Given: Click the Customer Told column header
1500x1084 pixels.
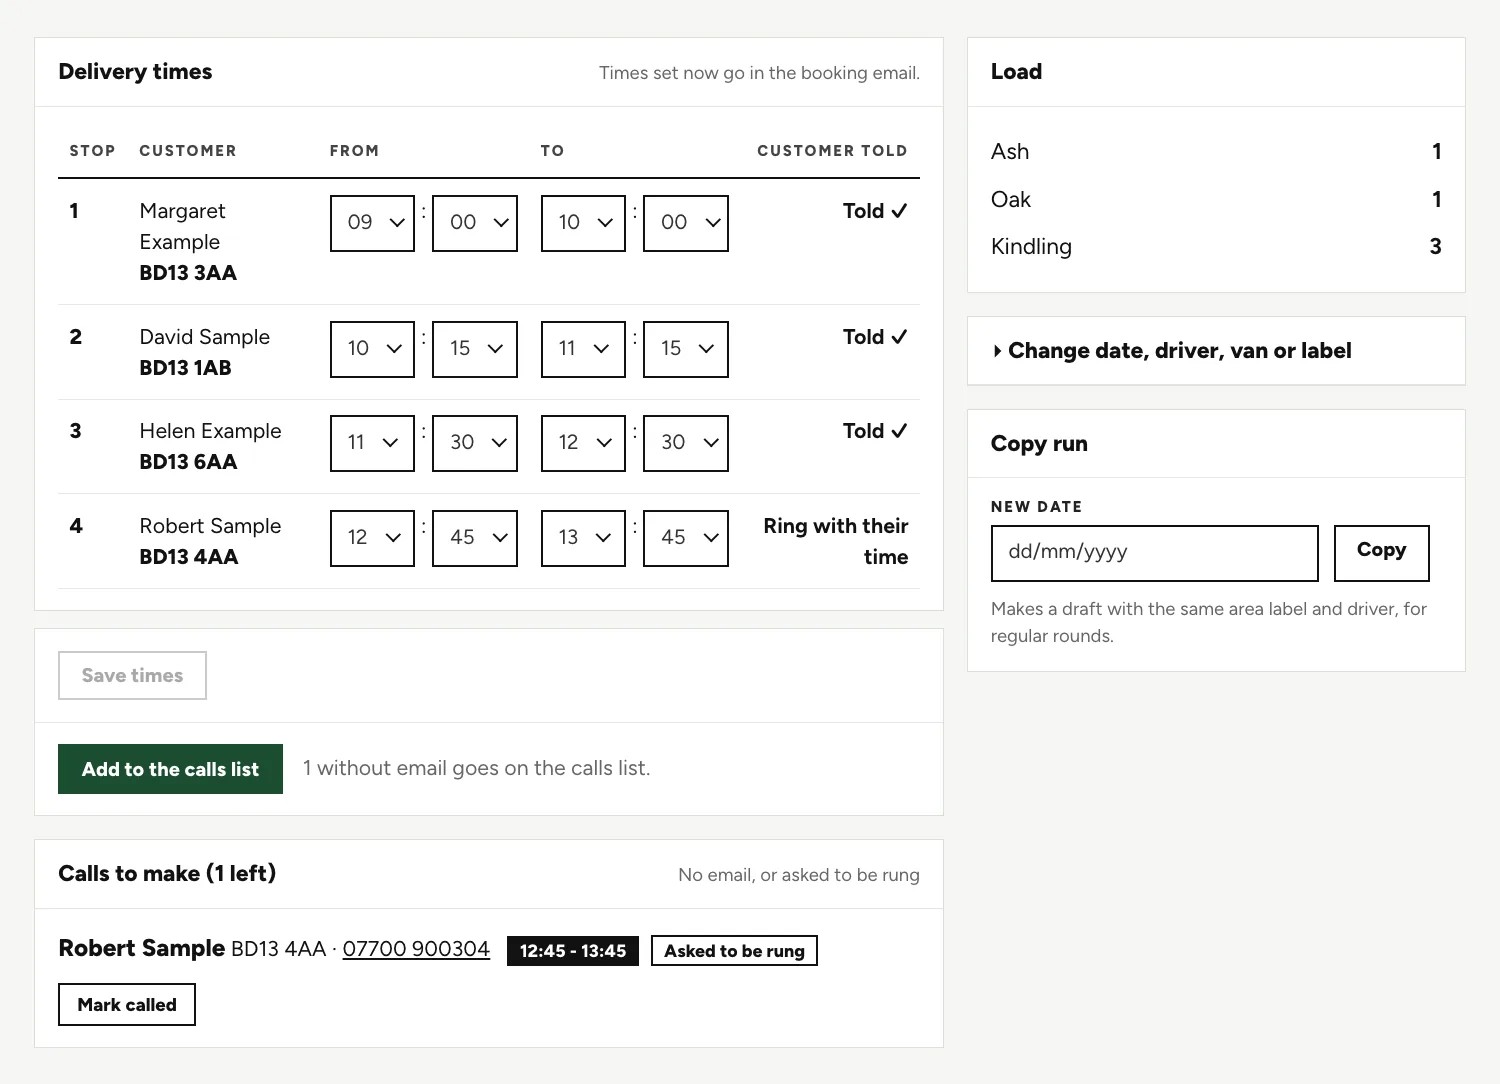Looking at the screenshot, I should pos(832,151).
